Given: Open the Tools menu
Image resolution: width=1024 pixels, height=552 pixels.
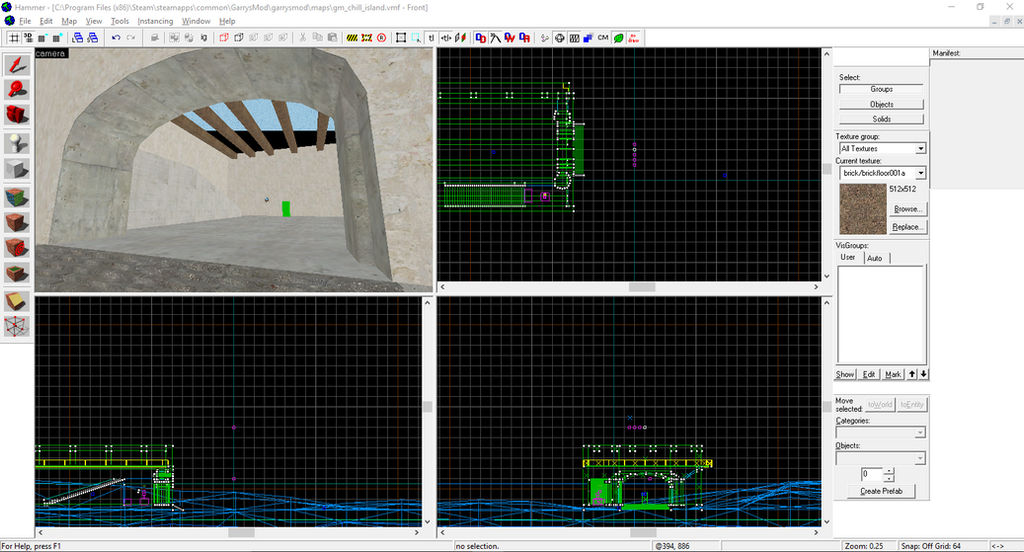Looking at the screenshot, I should (120, 21).
